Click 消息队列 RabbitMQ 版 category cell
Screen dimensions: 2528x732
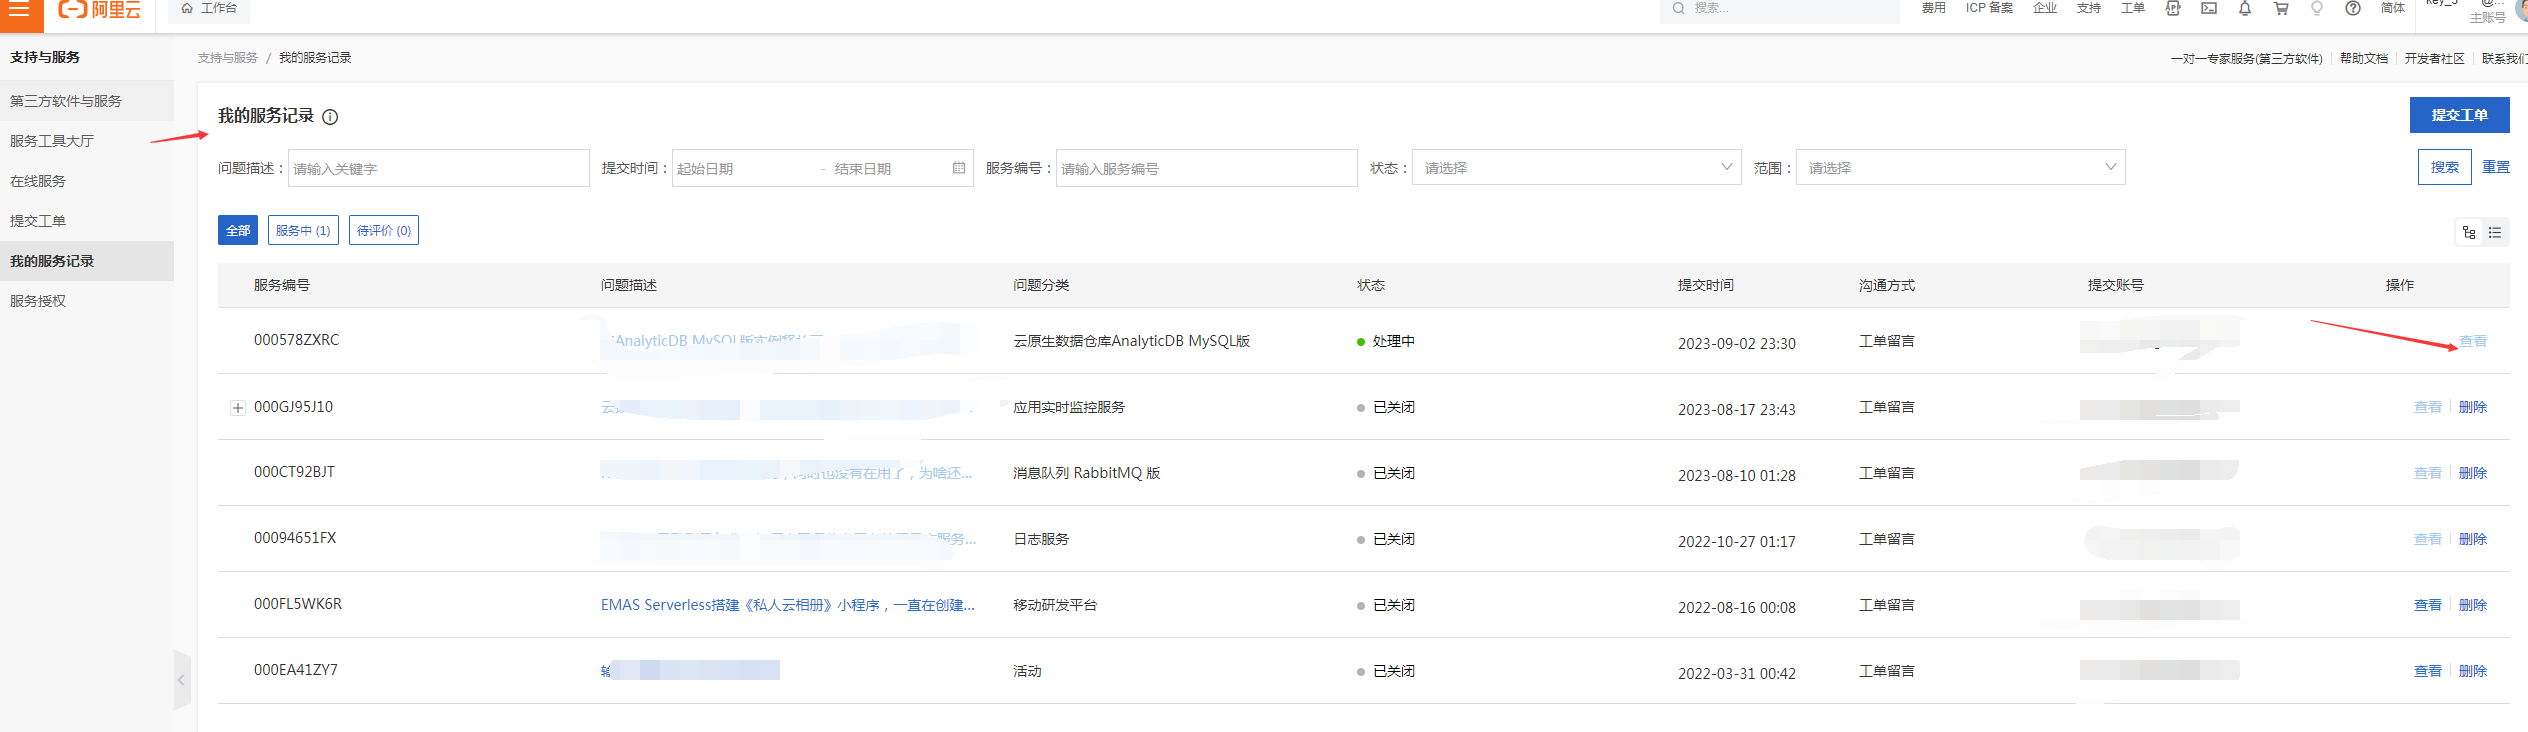coord(1087,473)
